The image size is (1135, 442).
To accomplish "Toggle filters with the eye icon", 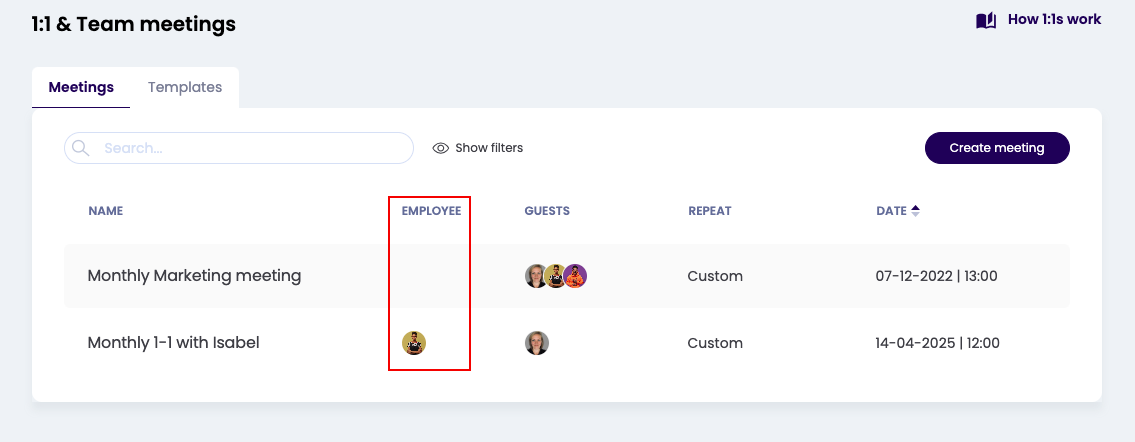I will [x=440, y=148].
